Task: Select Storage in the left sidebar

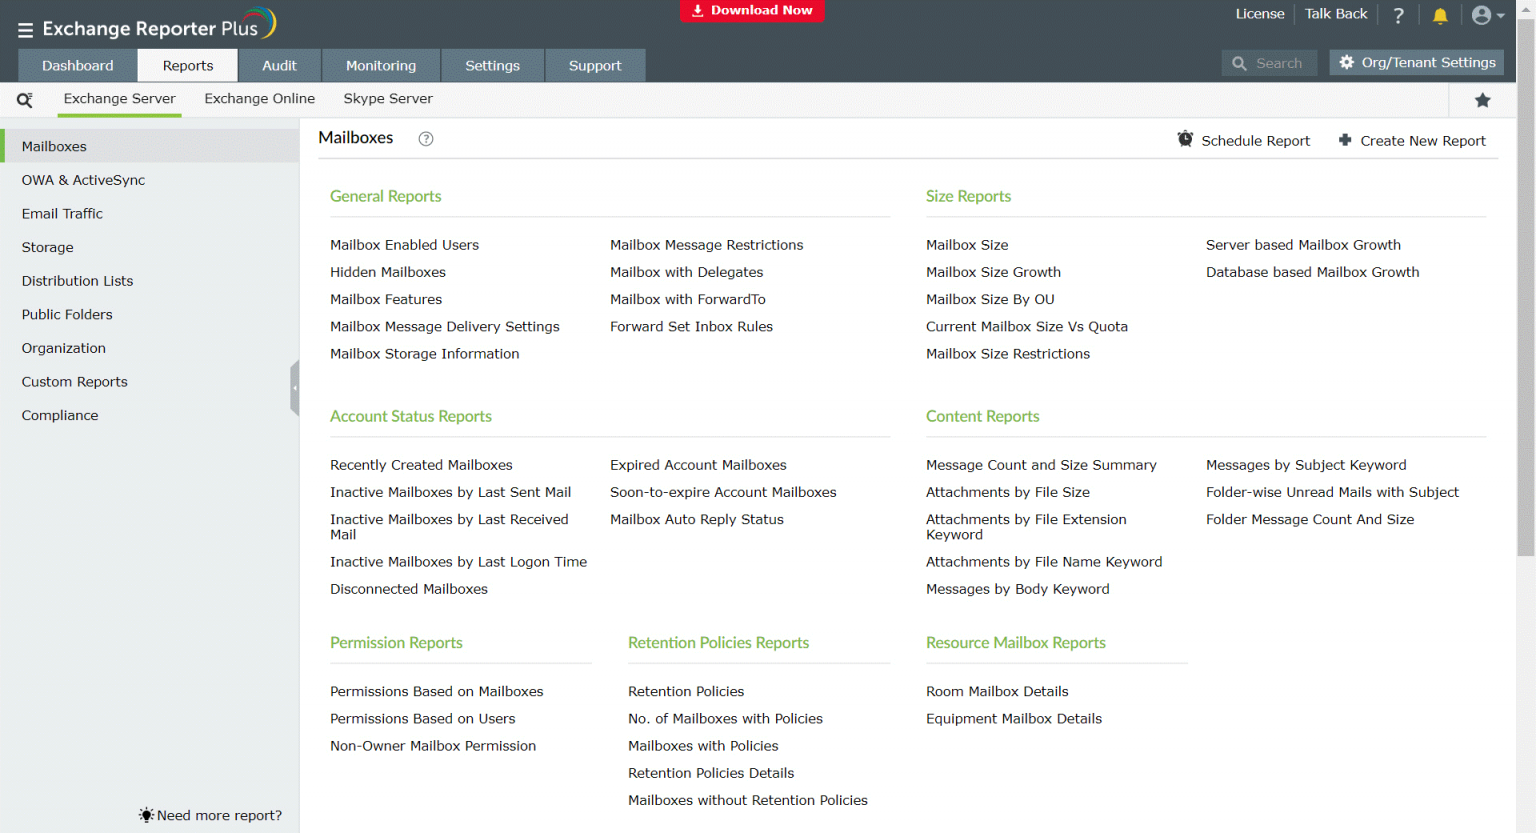Action: 47,247
